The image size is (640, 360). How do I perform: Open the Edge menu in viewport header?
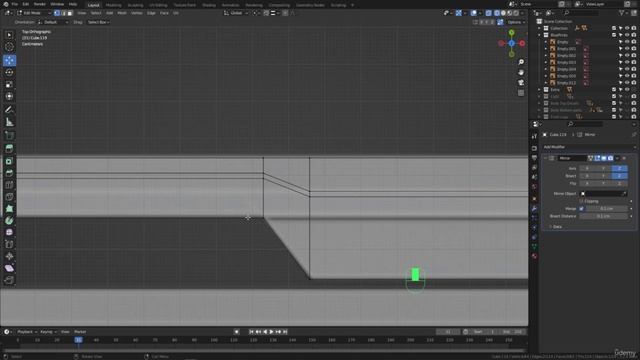tap(151, 13)
